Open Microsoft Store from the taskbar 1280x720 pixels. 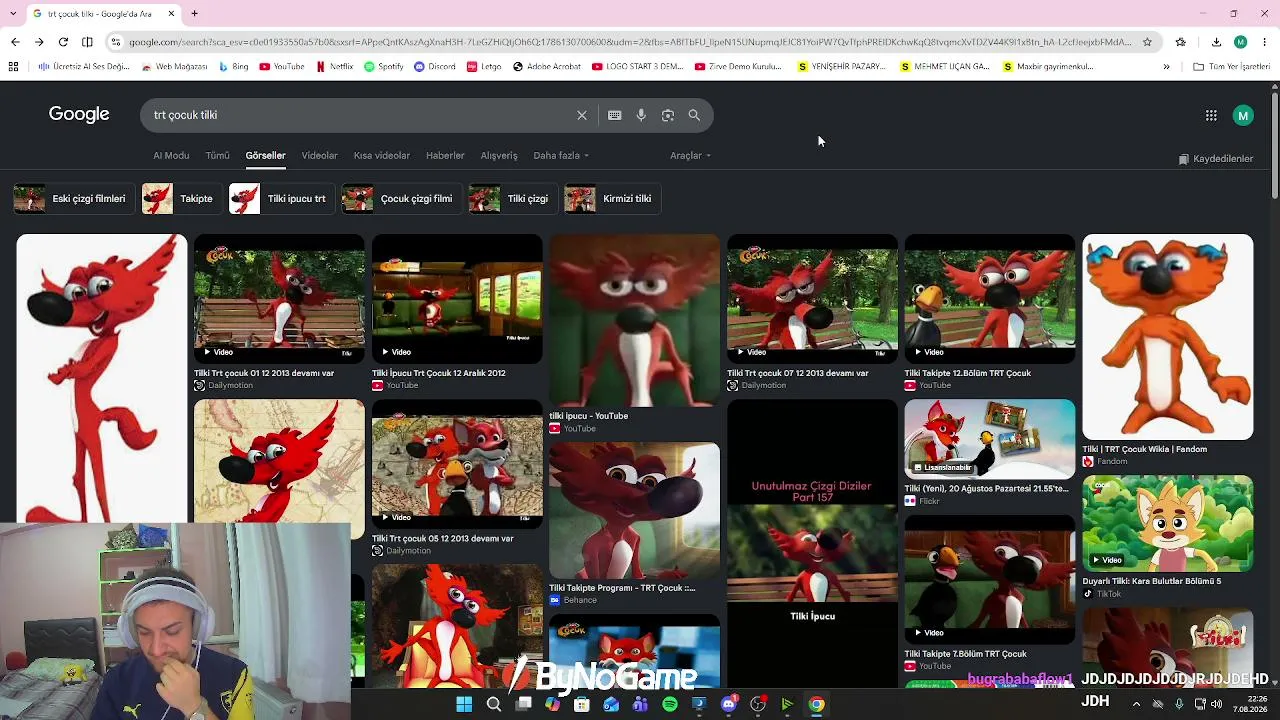click(582, 704)
